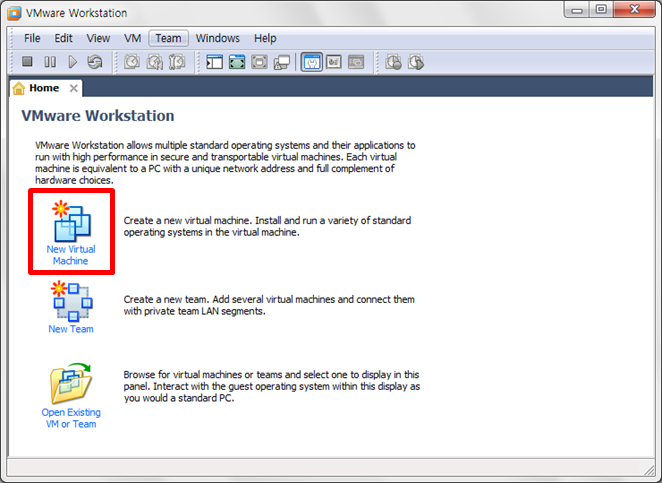Click the Record session toolbar icon
This screenshot has width=662, height=483.
(x=393, y=62)
